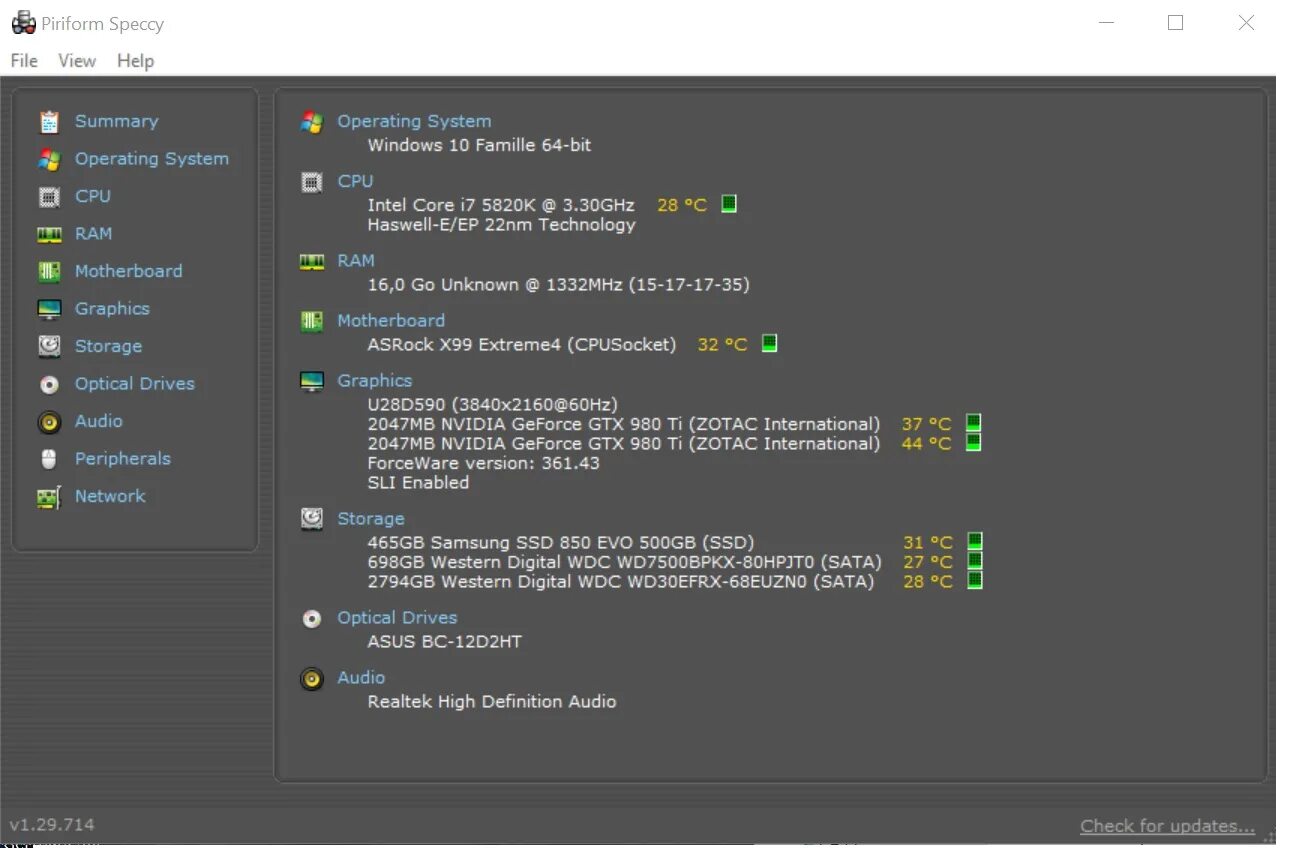The width and height of the screenshot is (1290, 848).
Task: Click '465GB Samsung SSD 850 EVO 500GB' line
Action: (x=560, y=543)
